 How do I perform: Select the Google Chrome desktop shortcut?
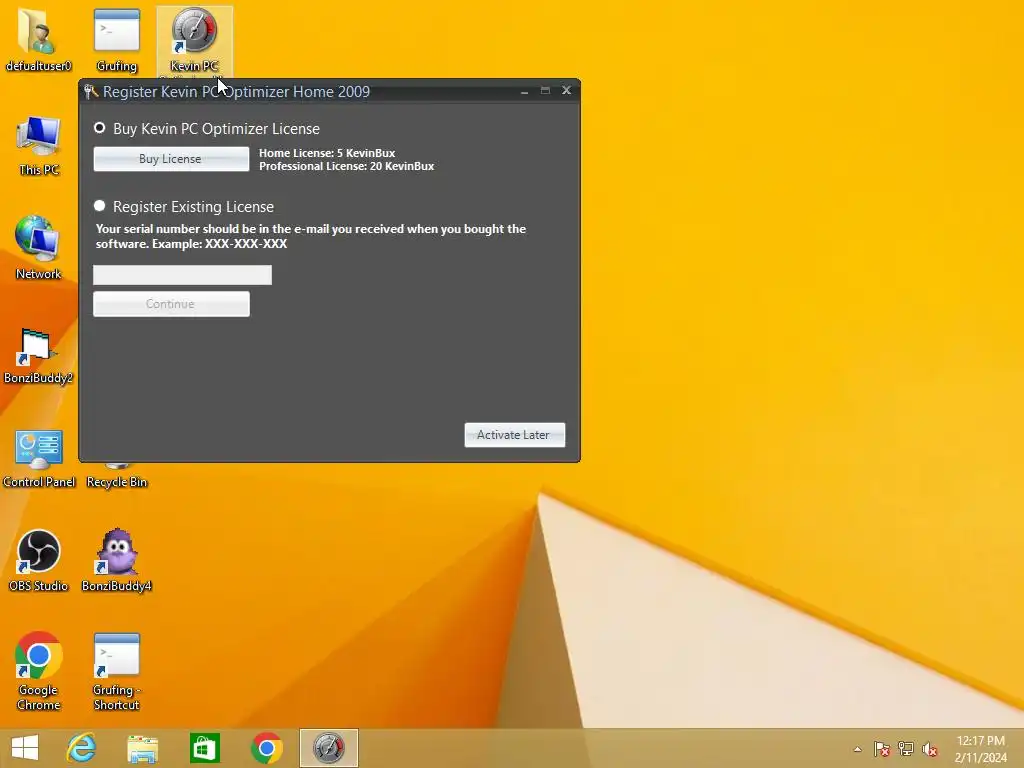tap(39, 671)
